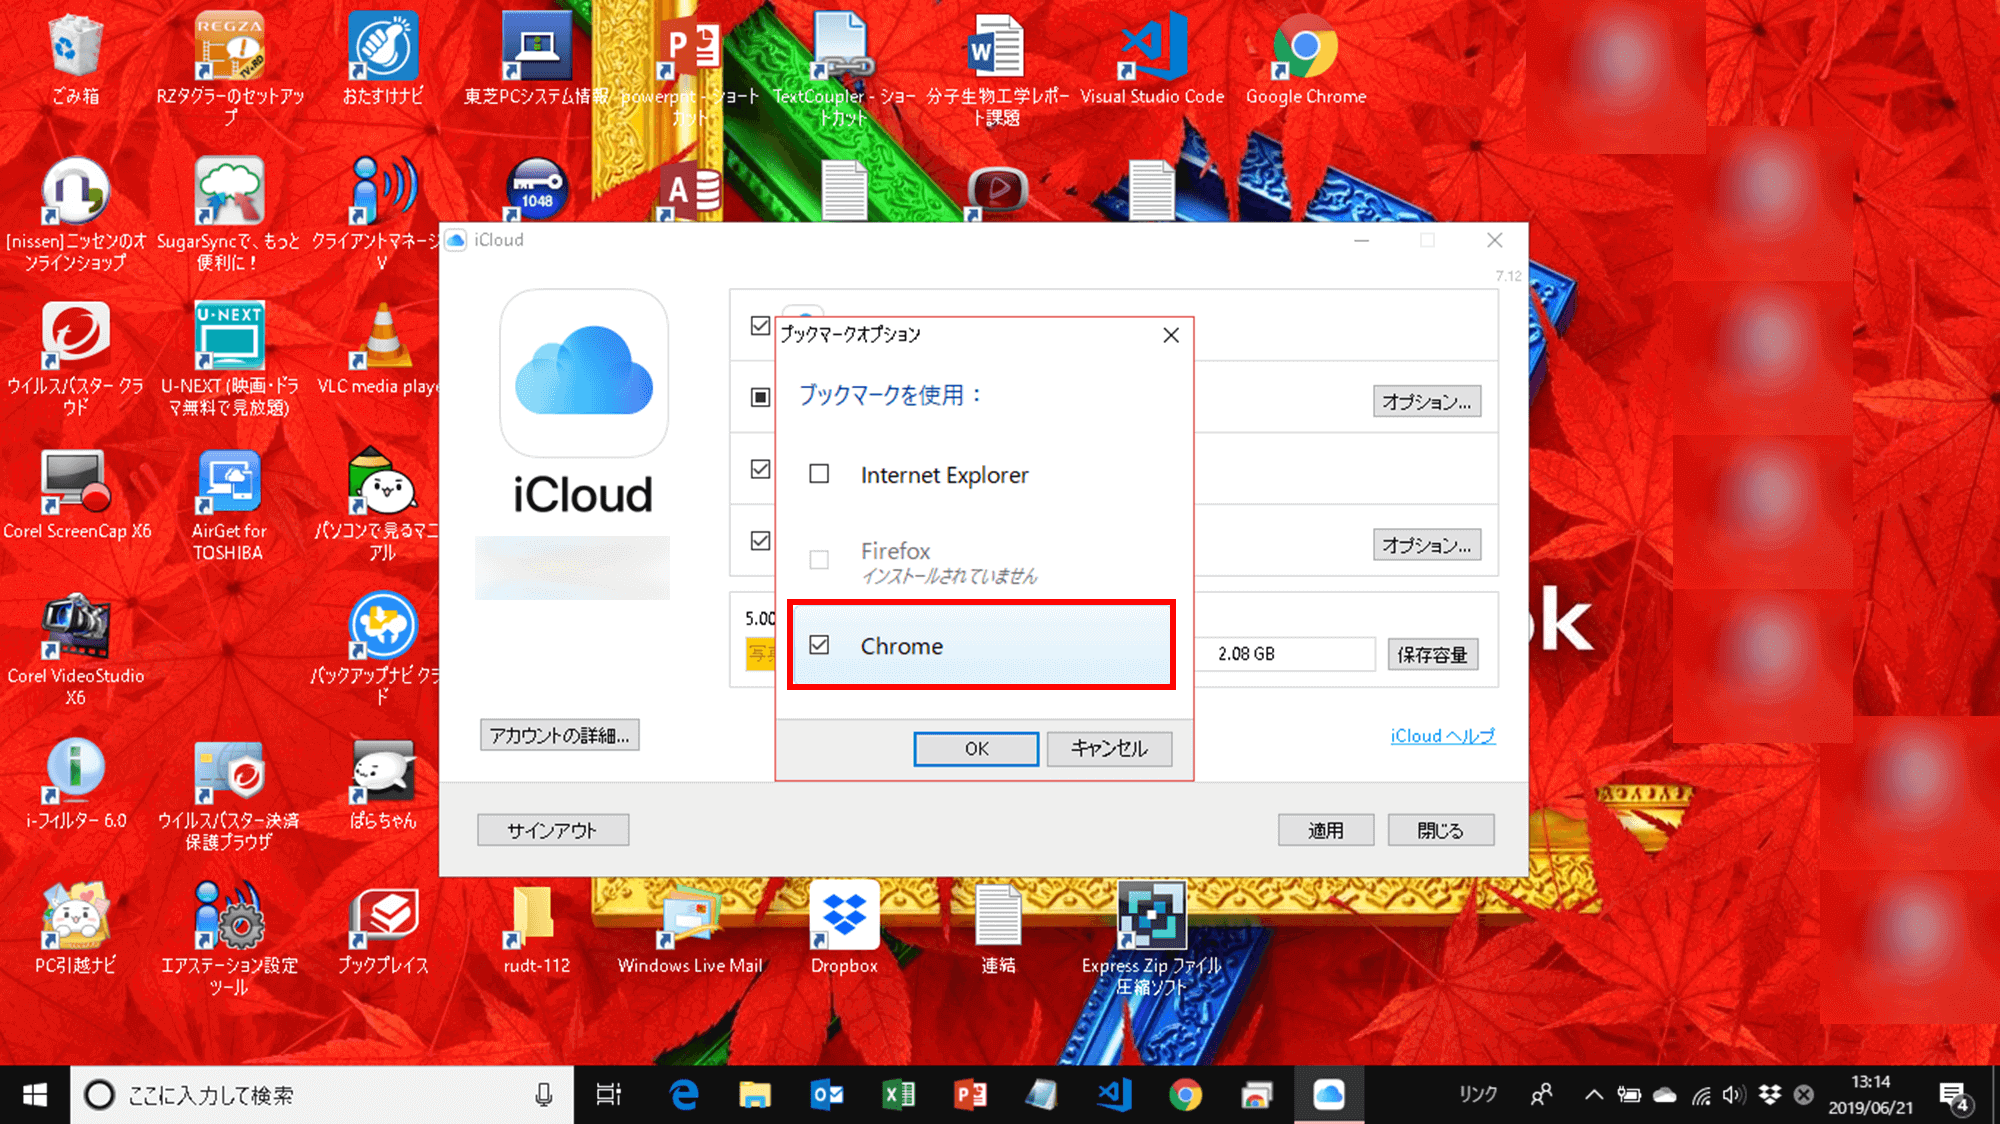Viewport: 2000px width, 1124px height.
Task: Click サインアウト button
Action: pyautogui.click(x=552, y=830)
